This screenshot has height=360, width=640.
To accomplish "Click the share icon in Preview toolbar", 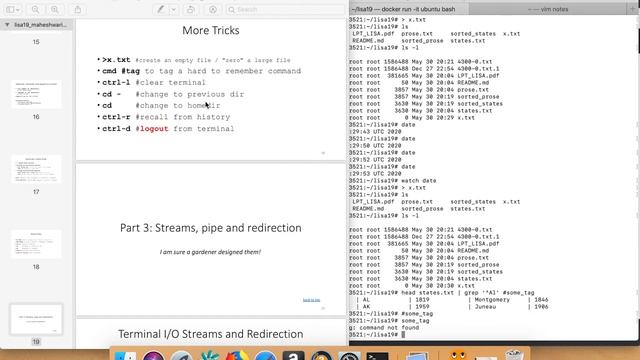I will (x=78, y=9).
